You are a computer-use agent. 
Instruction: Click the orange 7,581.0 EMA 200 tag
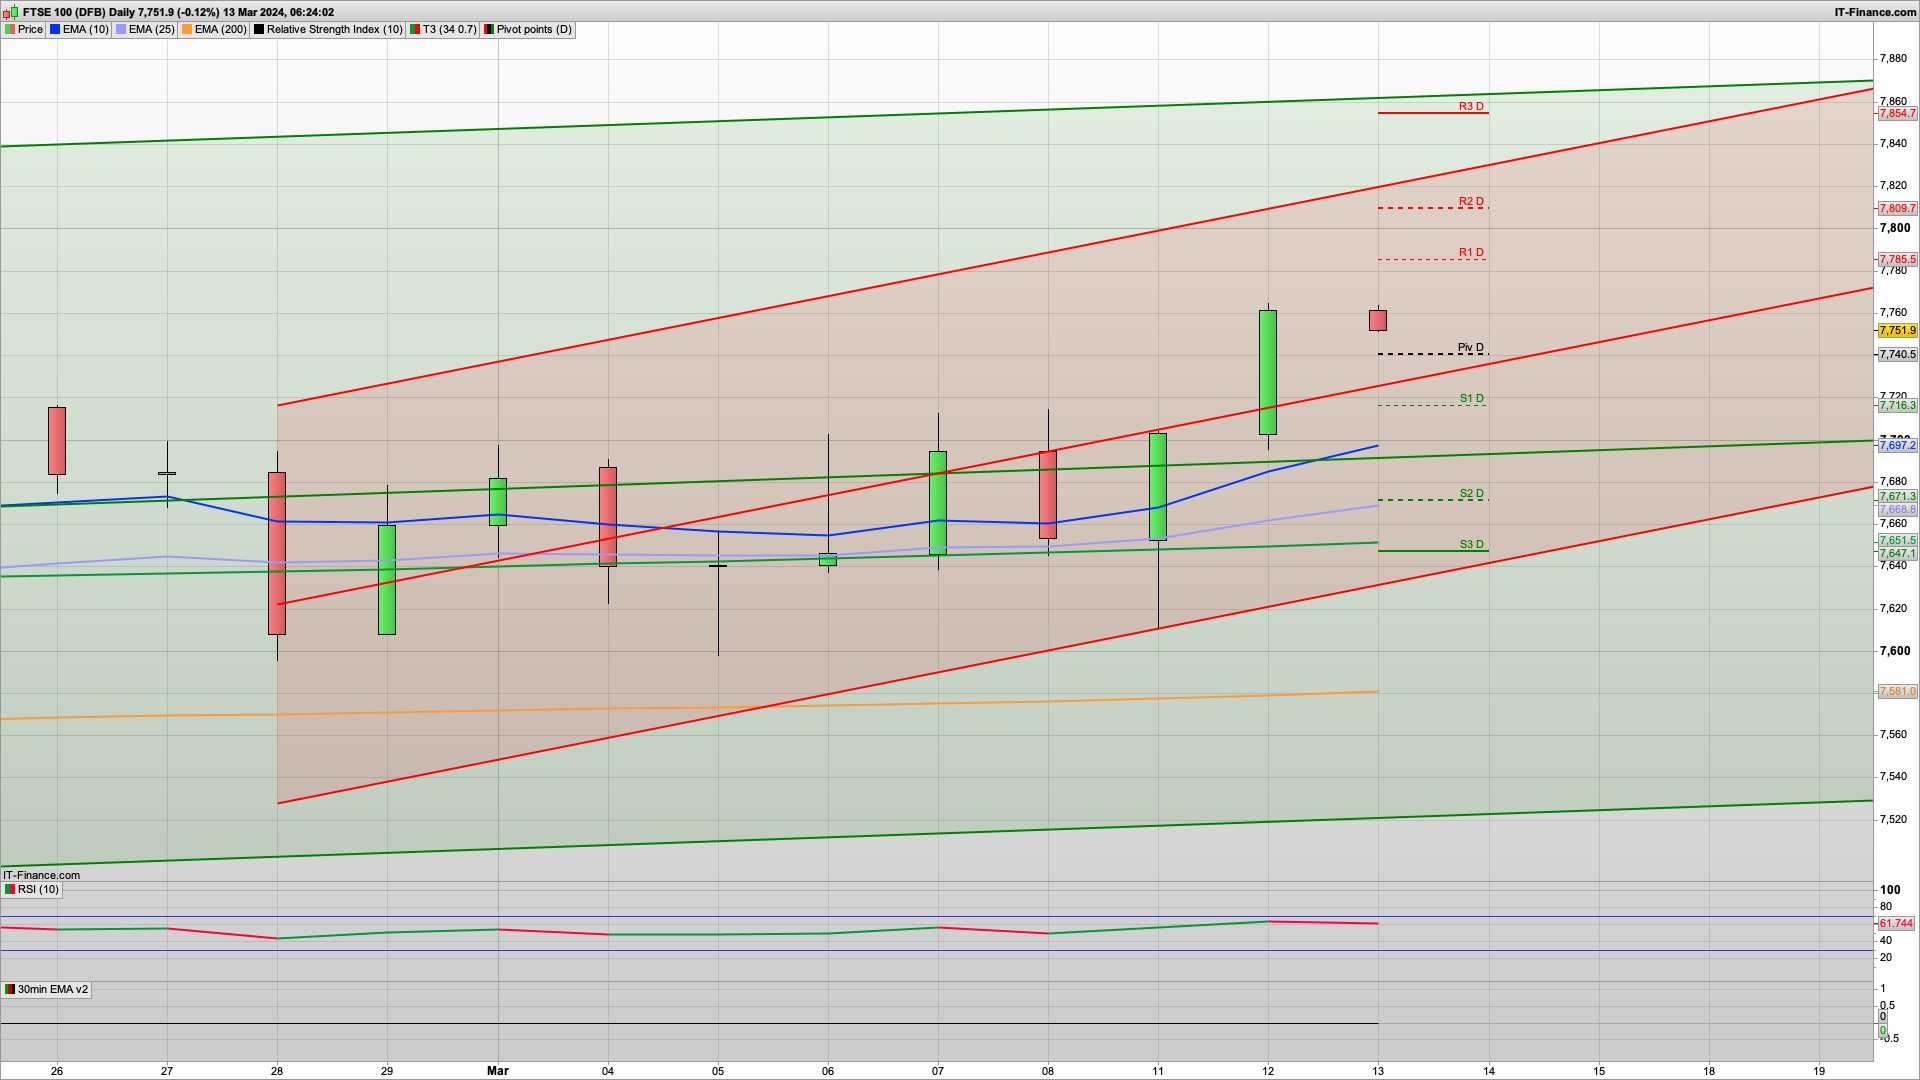click(x=1897, y=691)
